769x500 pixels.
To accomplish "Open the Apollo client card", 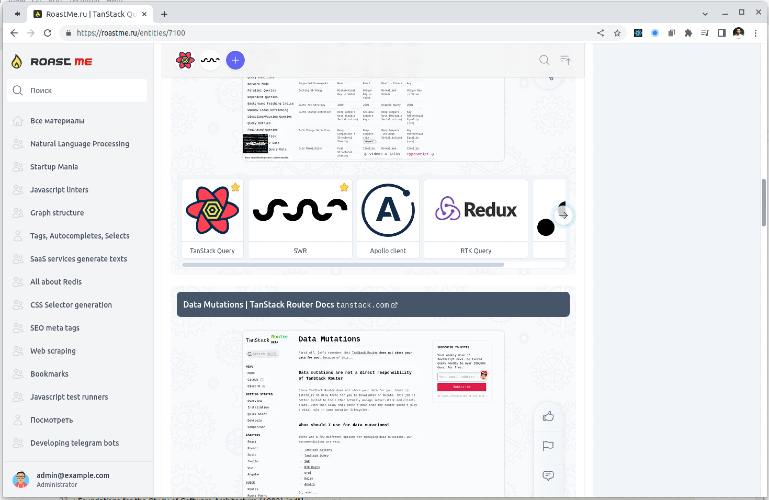I will pos(388,218).
